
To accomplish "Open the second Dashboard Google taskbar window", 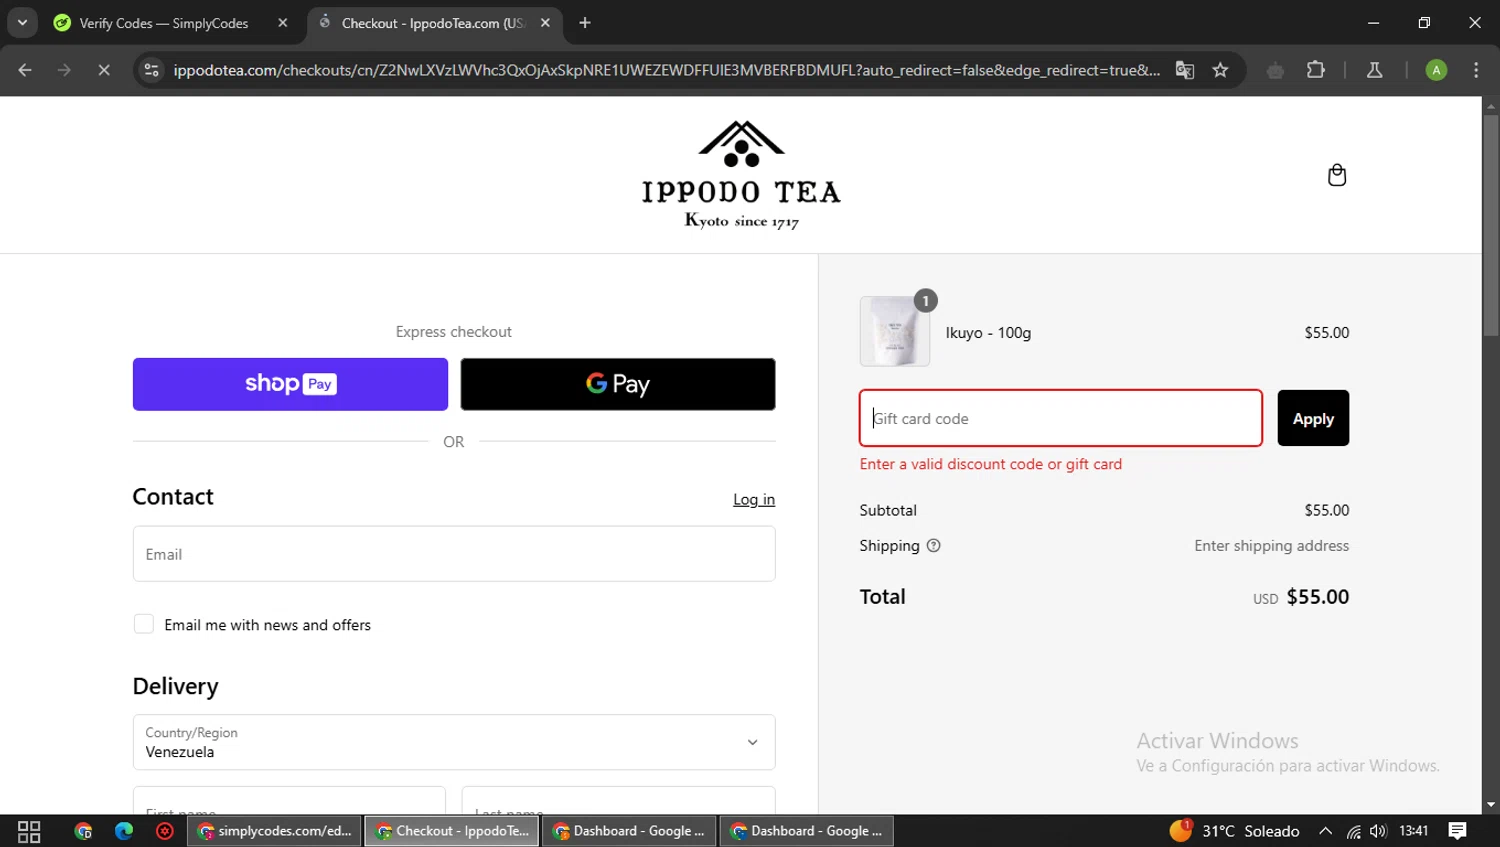I will click(x=807, y=831).
